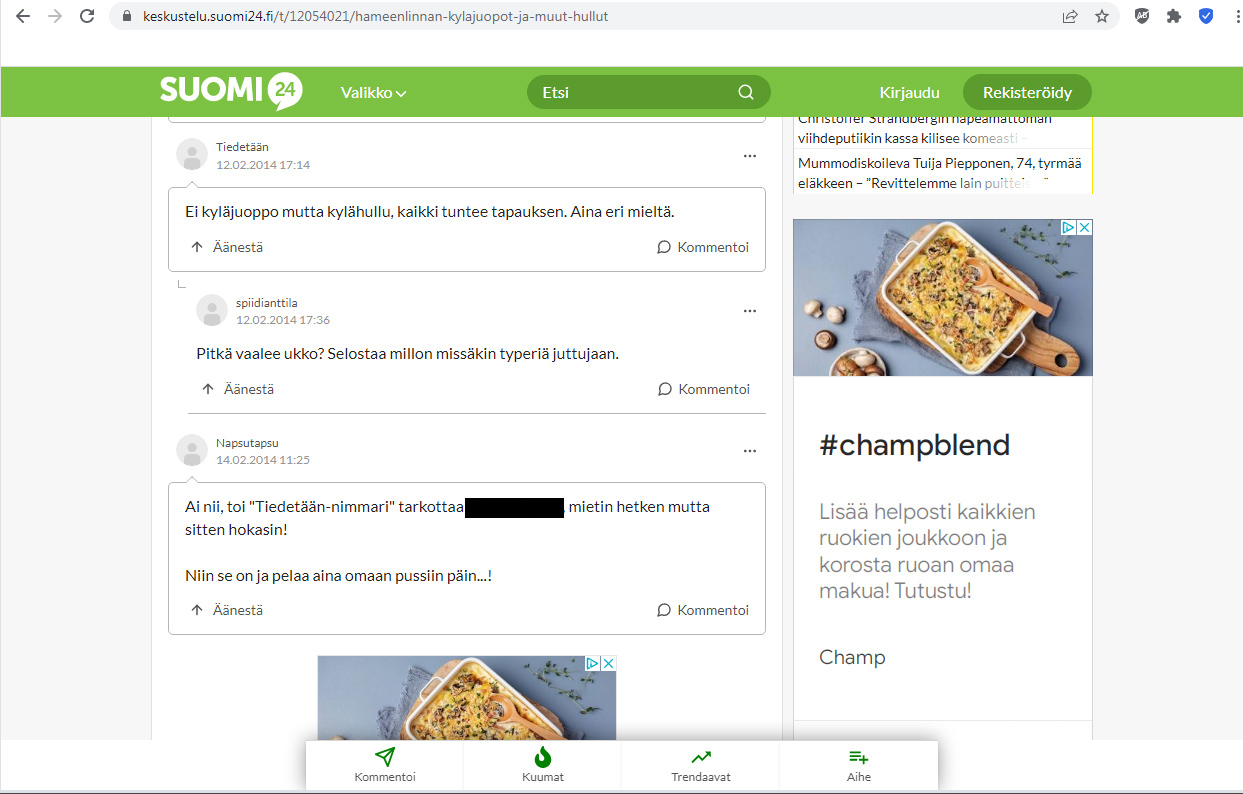Switch to the Trendaavat tab
The image size is (1243, 794).
tap(701, 766)
